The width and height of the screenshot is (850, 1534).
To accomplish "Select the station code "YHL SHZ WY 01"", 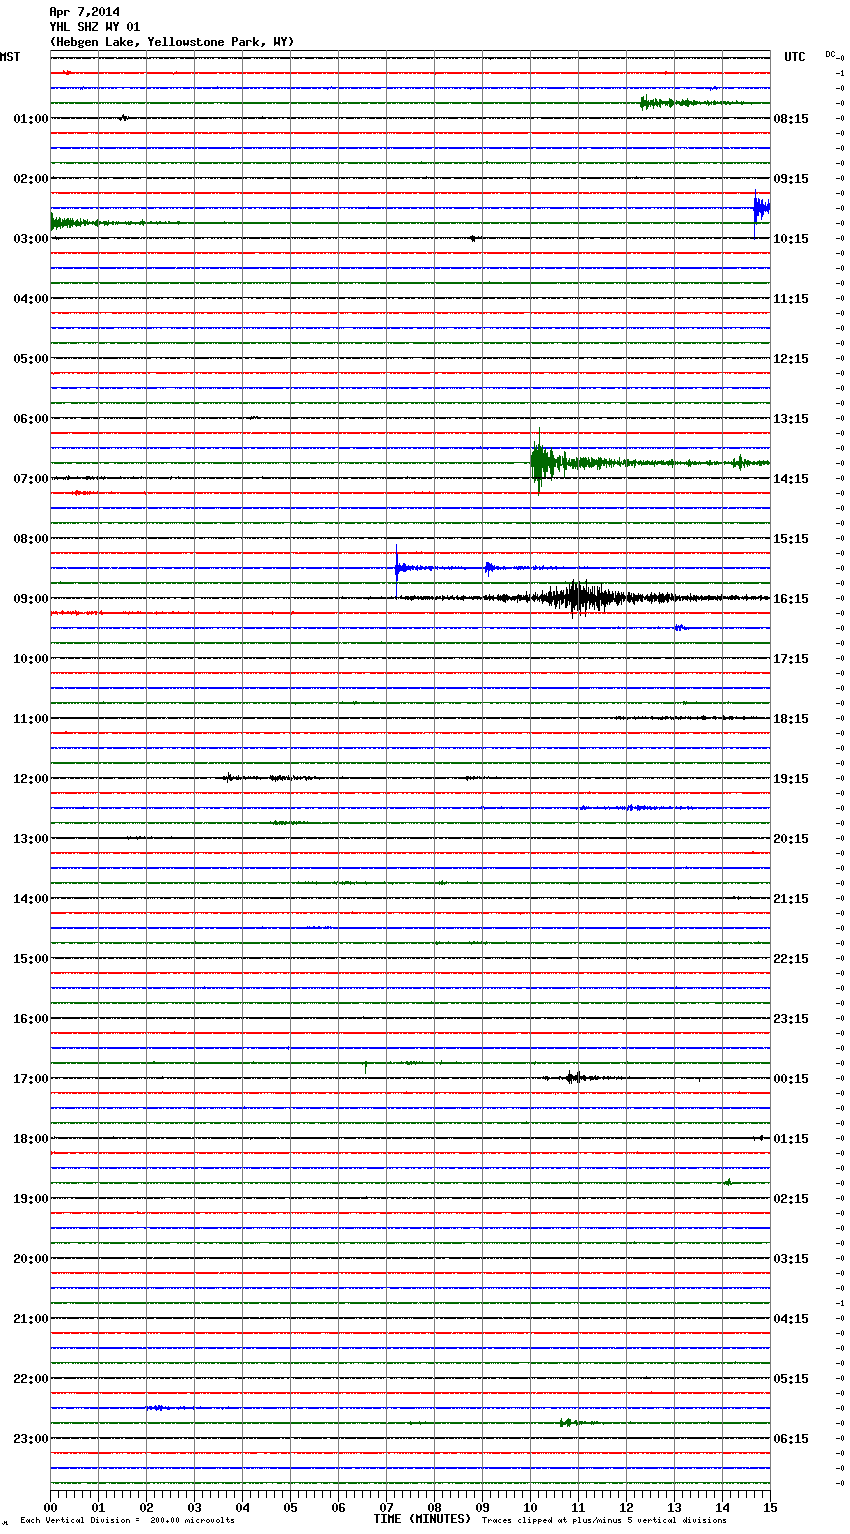I will pos(95,27).
